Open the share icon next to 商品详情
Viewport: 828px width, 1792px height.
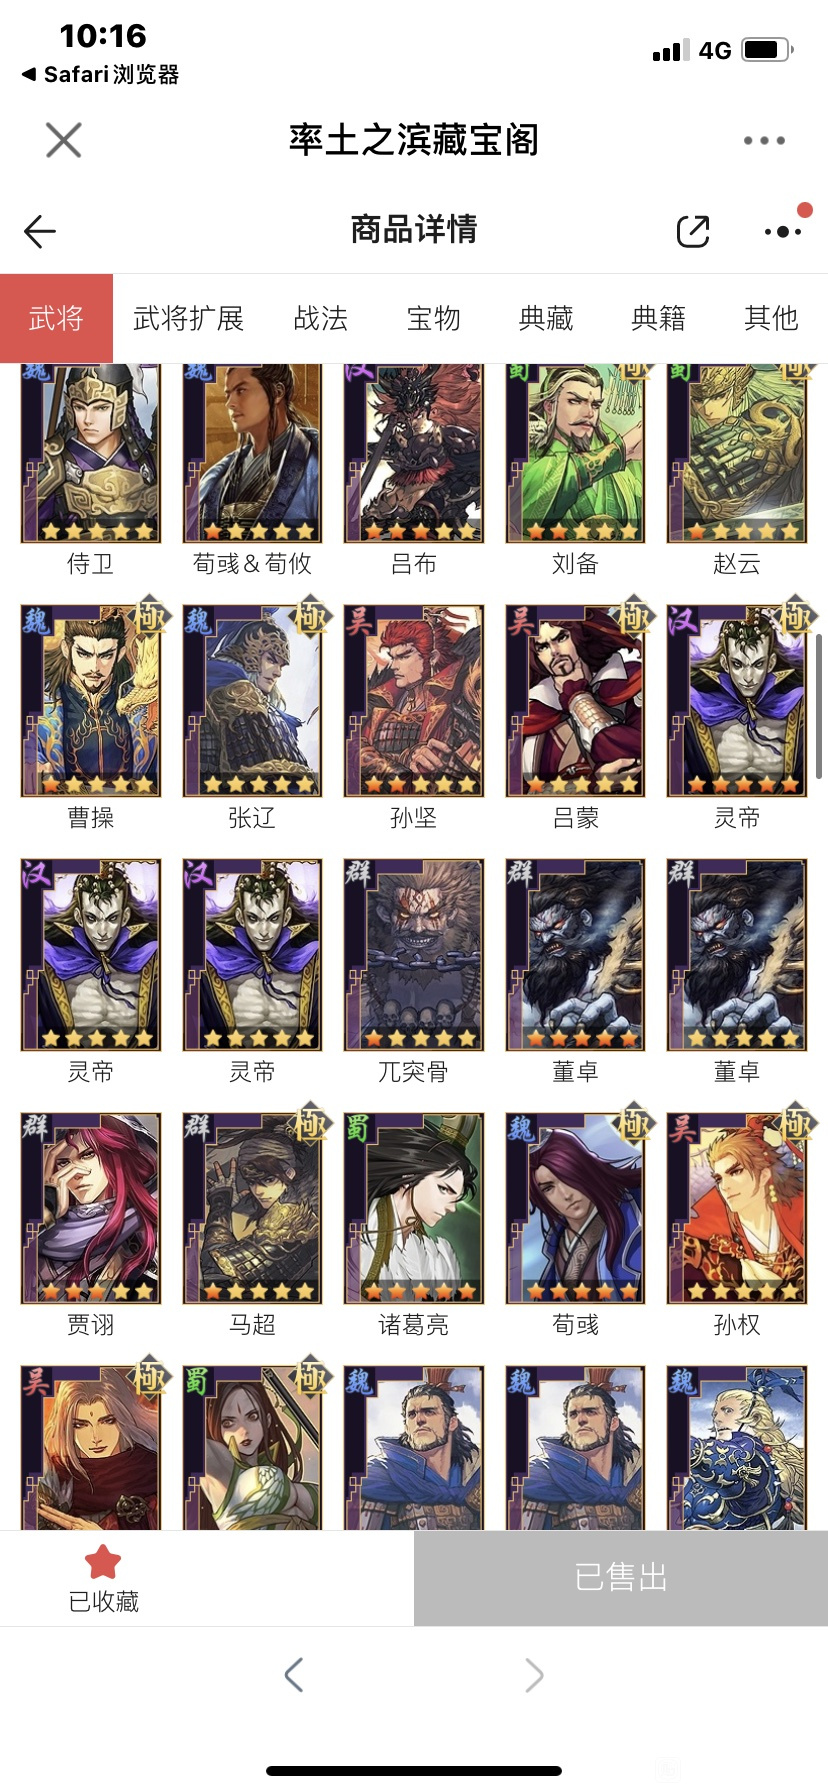[x=693, y=231]
